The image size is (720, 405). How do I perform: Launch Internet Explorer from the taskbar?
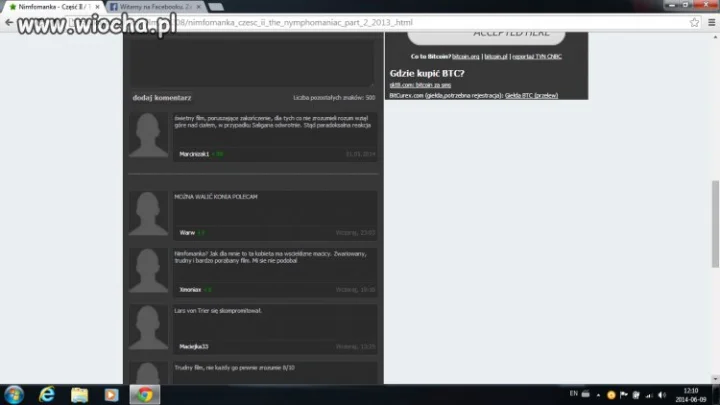(x=47, y=395)
